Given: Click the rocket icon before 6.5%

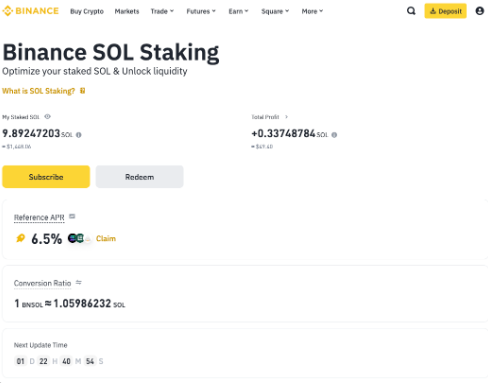Looking at the screenshot, I should pyautogui.click(x=21, y=238).
